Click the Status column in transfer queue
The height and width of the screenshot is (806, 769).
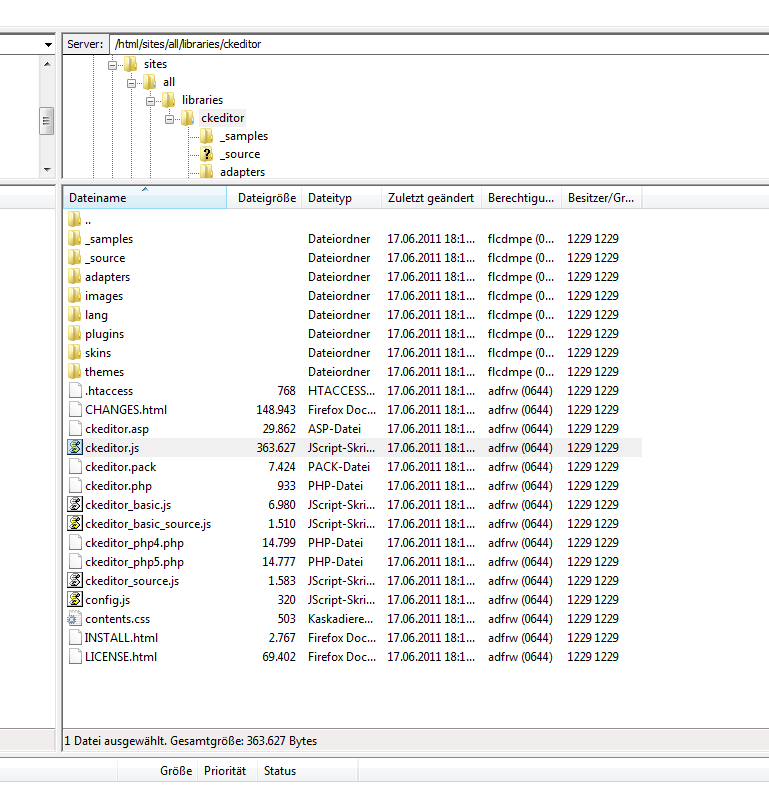click(x=280, y=771)
